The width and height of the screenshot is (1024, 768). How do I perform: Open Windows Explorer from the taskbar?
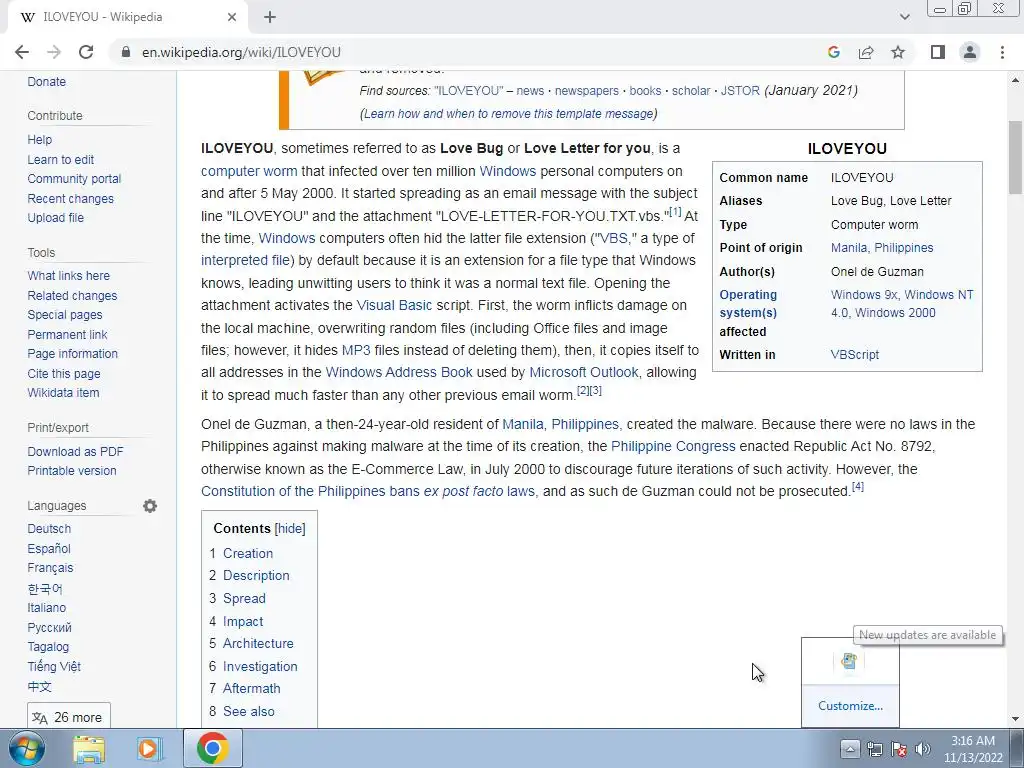coord(89,748)
